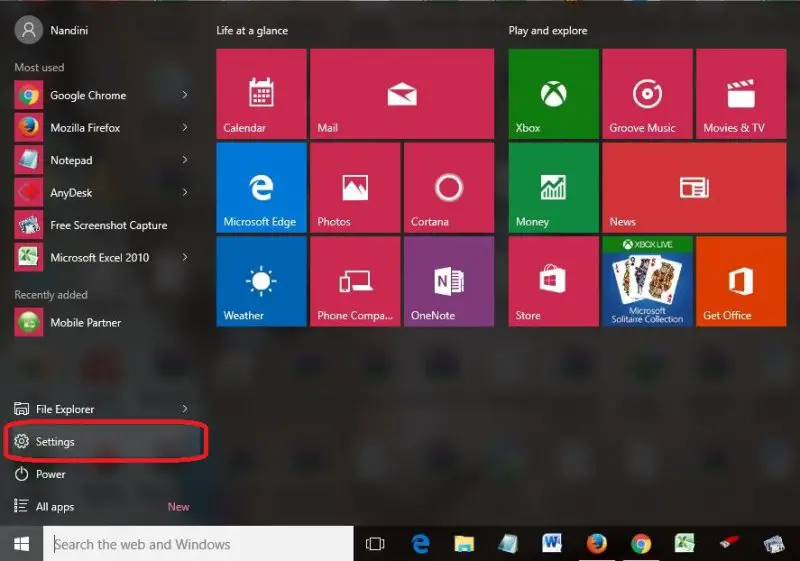Switch to Firefox on the taskbar

pyautogui.click(x=596, y=544)
